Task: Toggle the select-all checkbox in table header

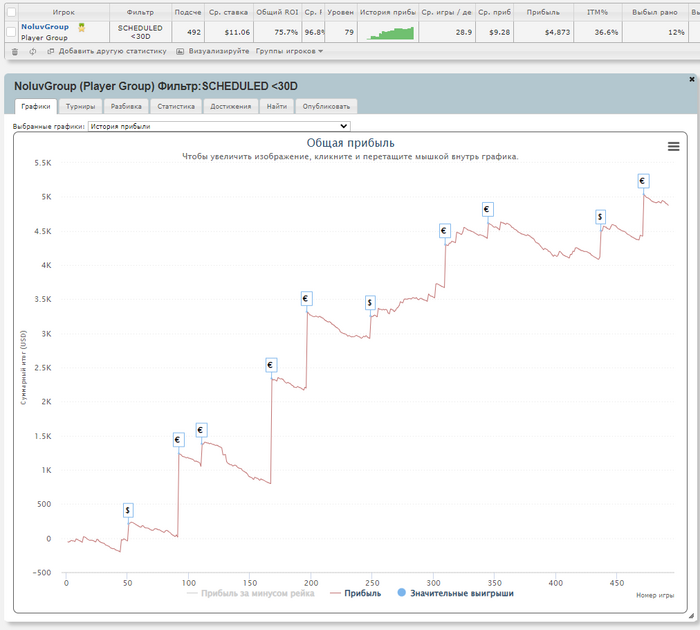Action: pos(12,13)
